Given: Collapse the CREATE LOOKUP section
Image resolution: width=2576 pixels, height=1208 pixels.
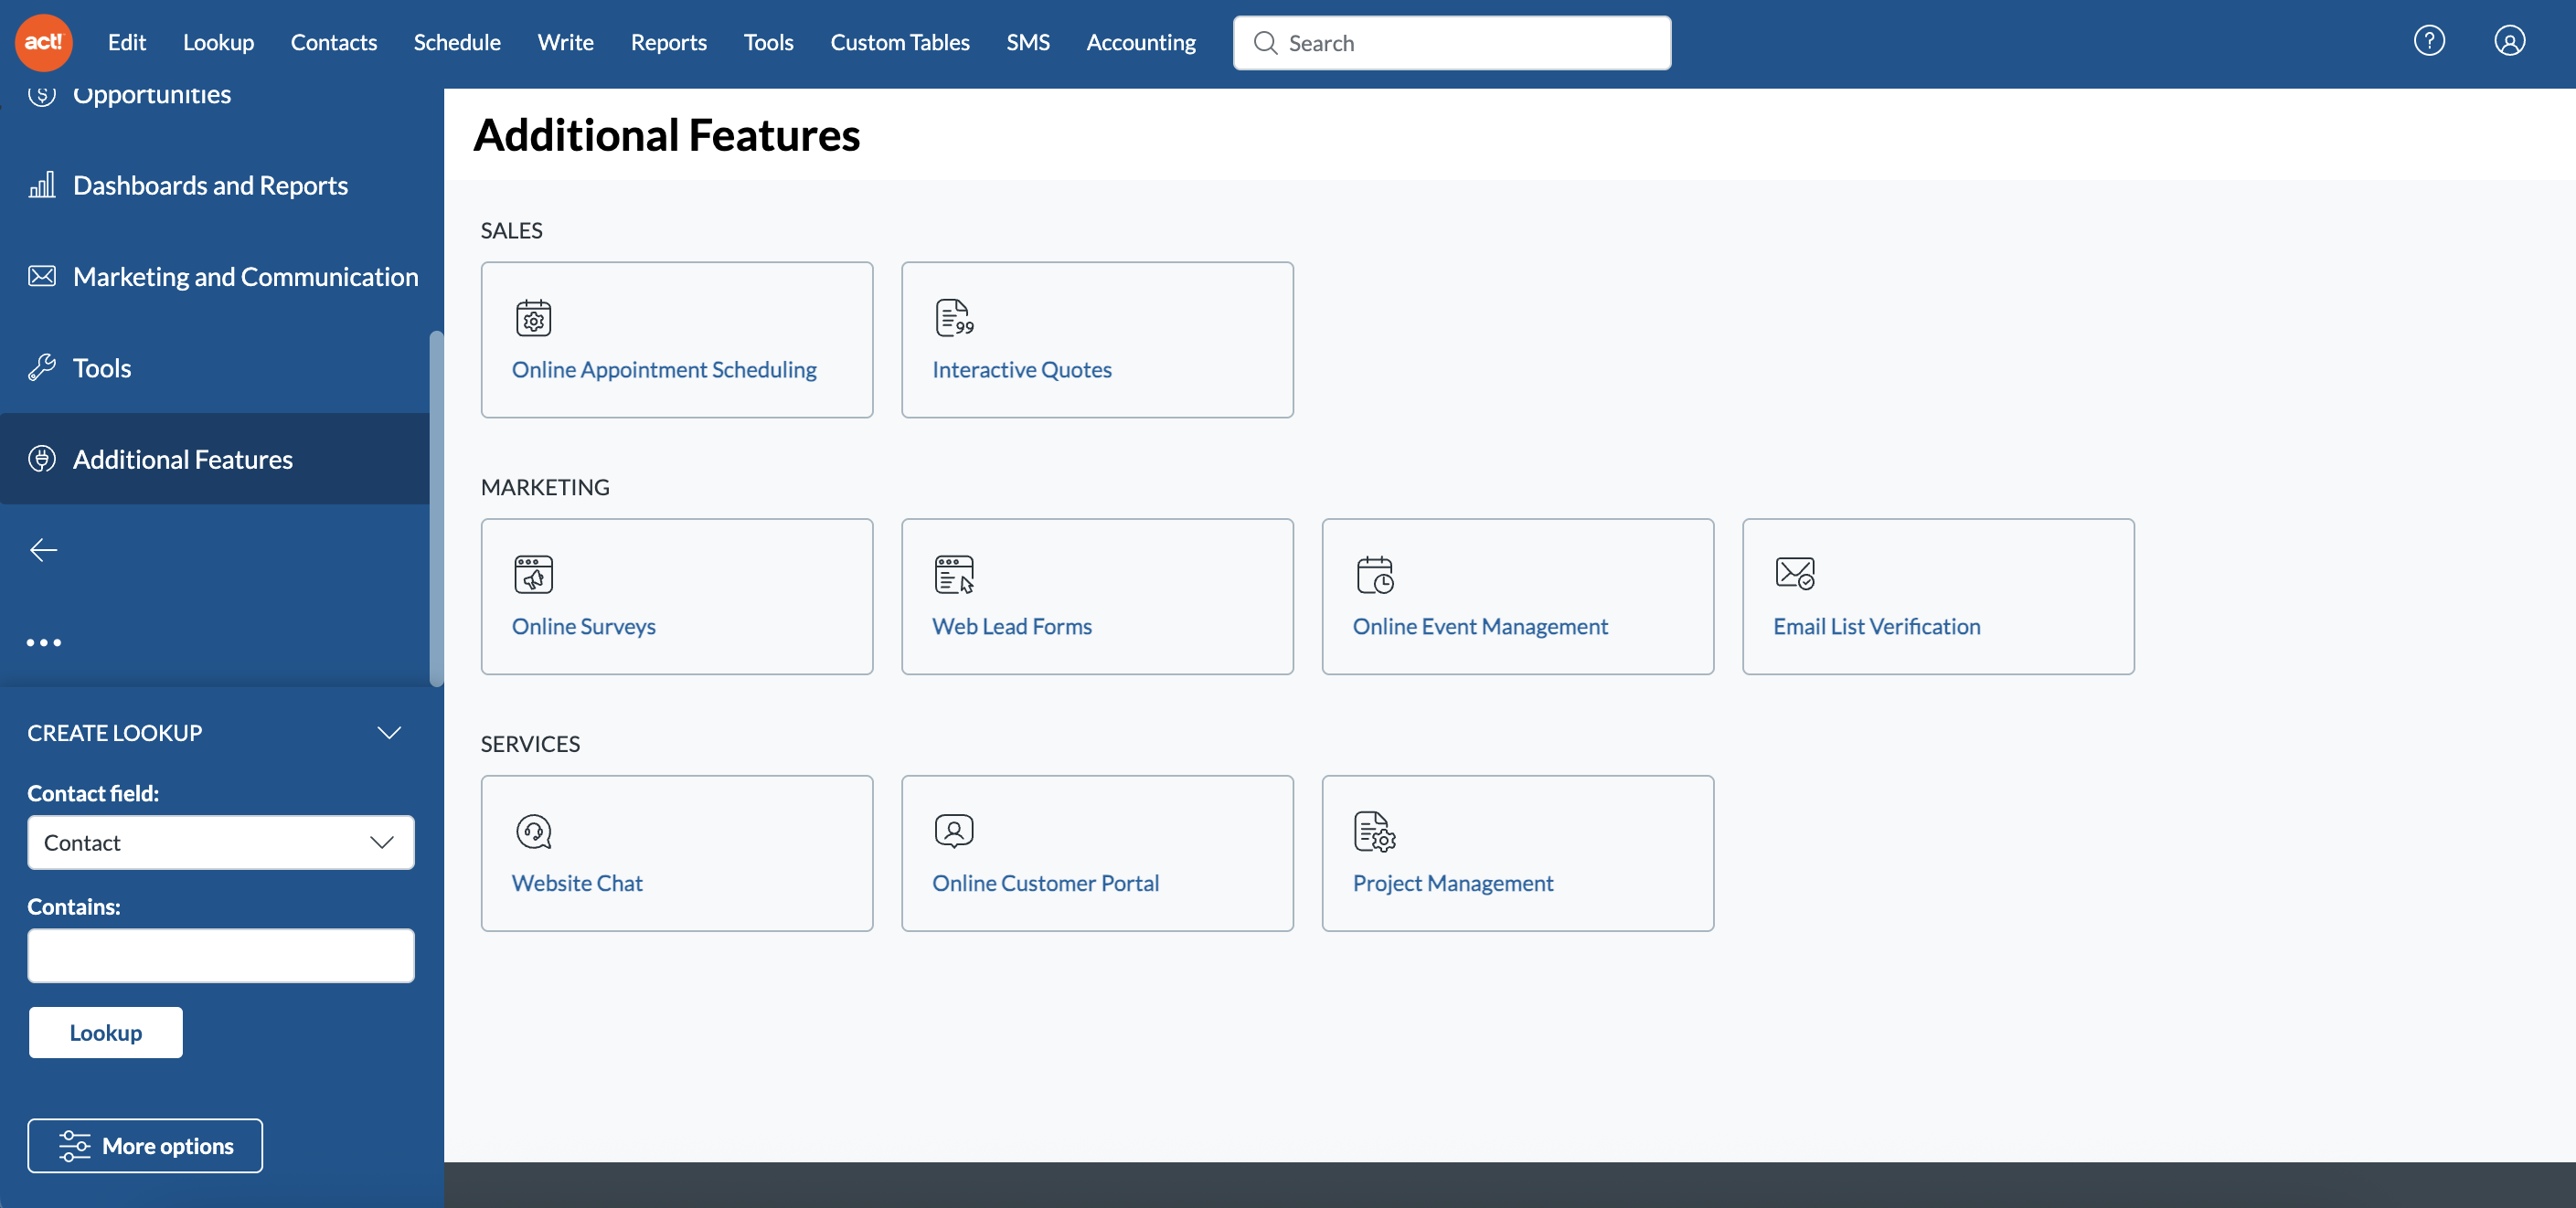Looking at the screenshot, I should tap(389, 732).
